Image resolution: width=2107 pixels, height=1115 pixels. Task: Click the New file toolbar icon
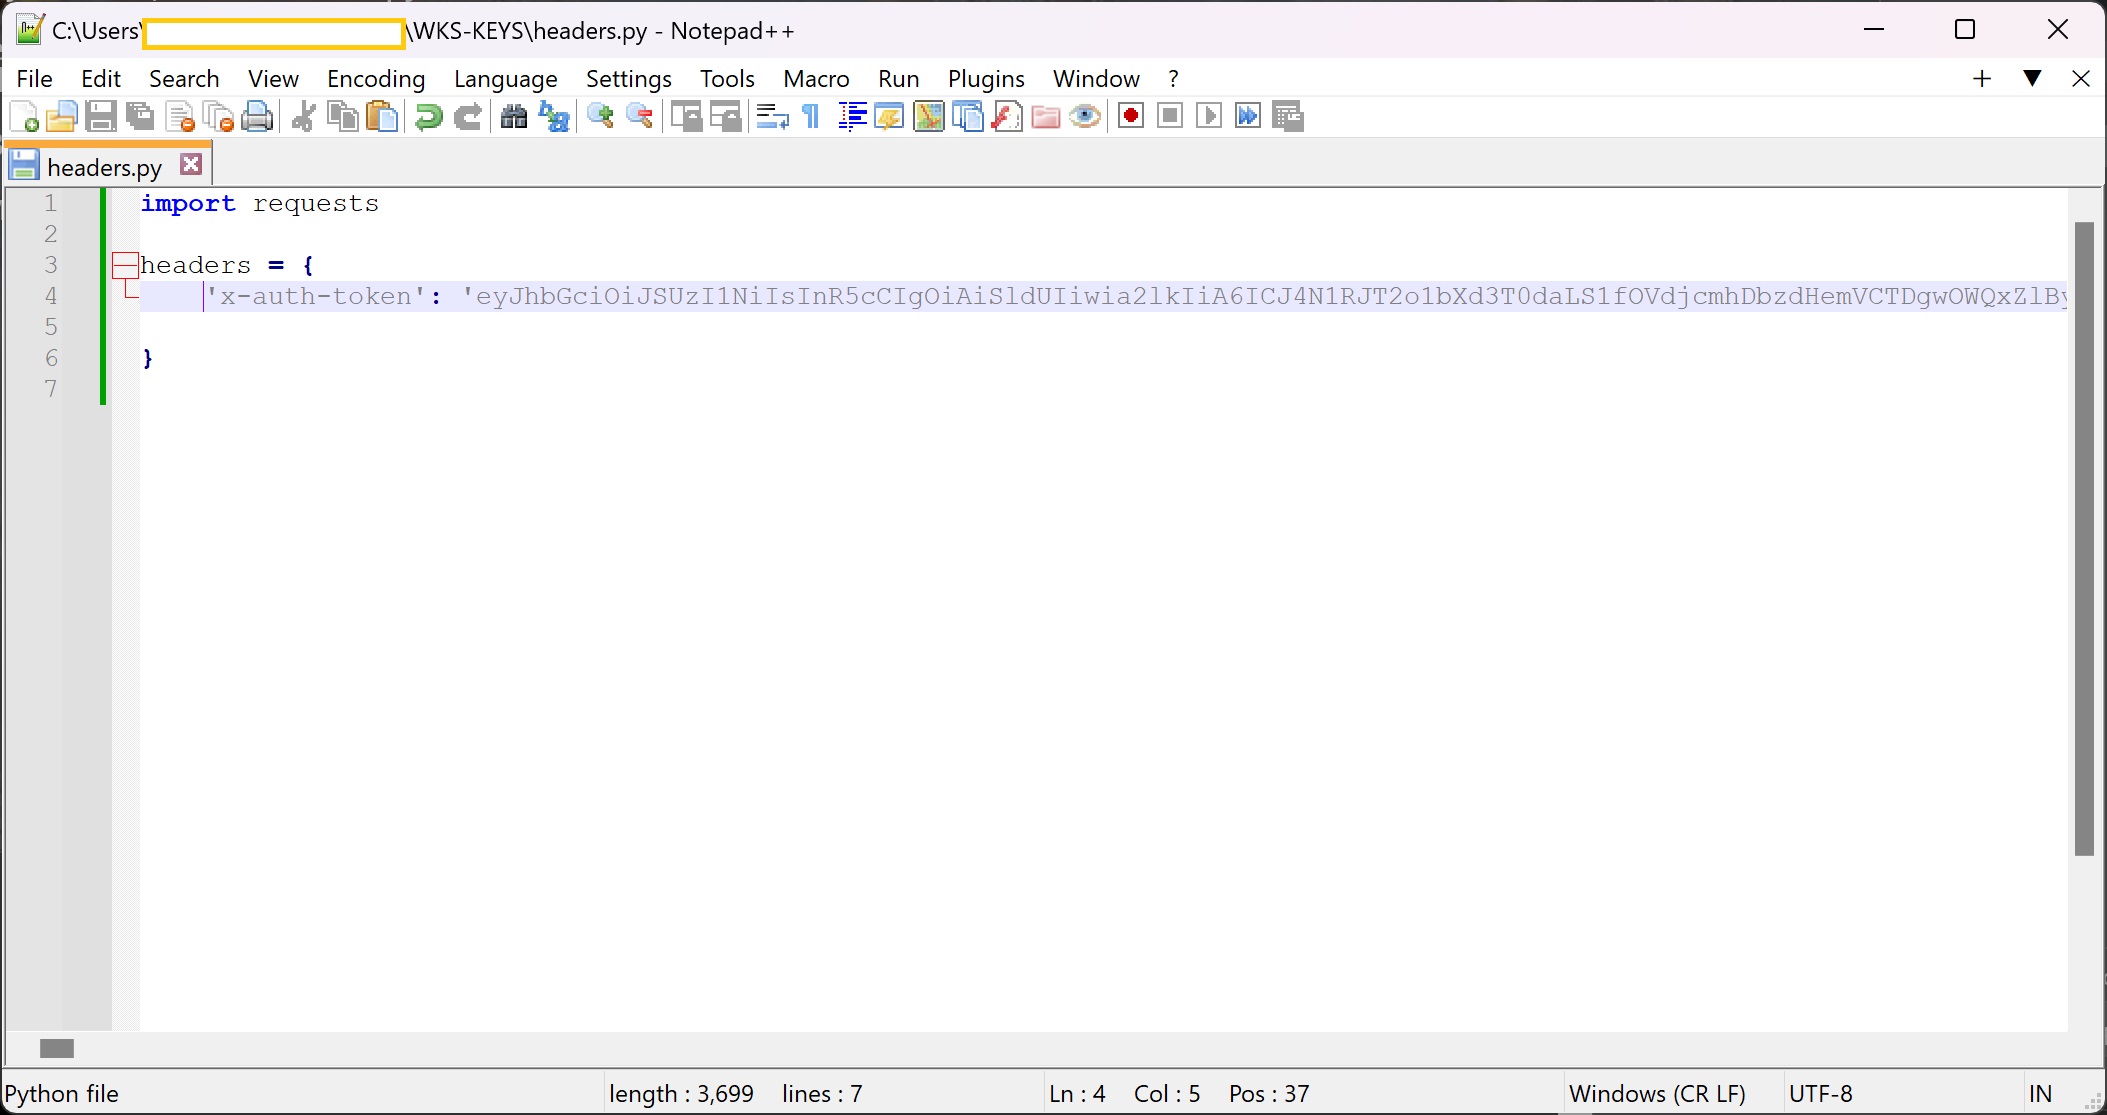click(24, 117)
